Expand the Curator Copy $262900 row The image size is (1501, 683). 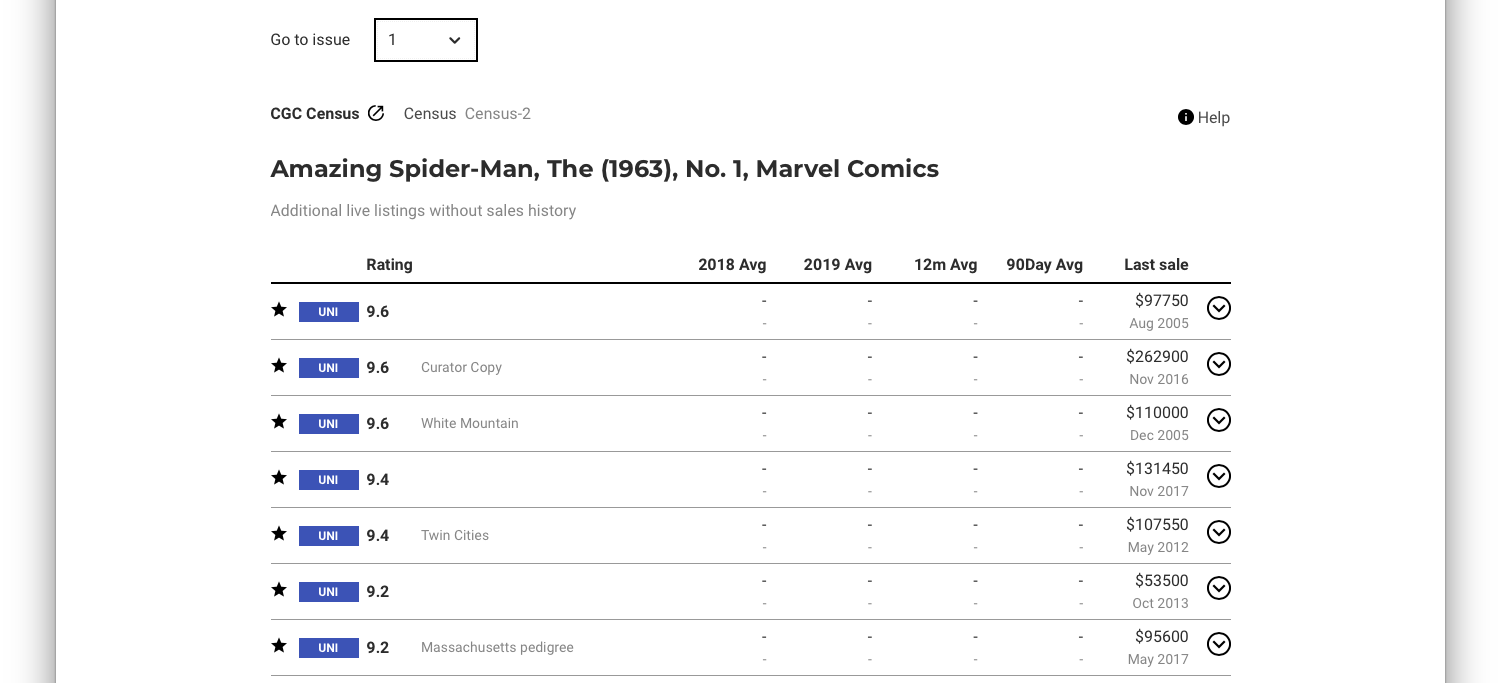pyautogui.click(x=1218, y=364)
